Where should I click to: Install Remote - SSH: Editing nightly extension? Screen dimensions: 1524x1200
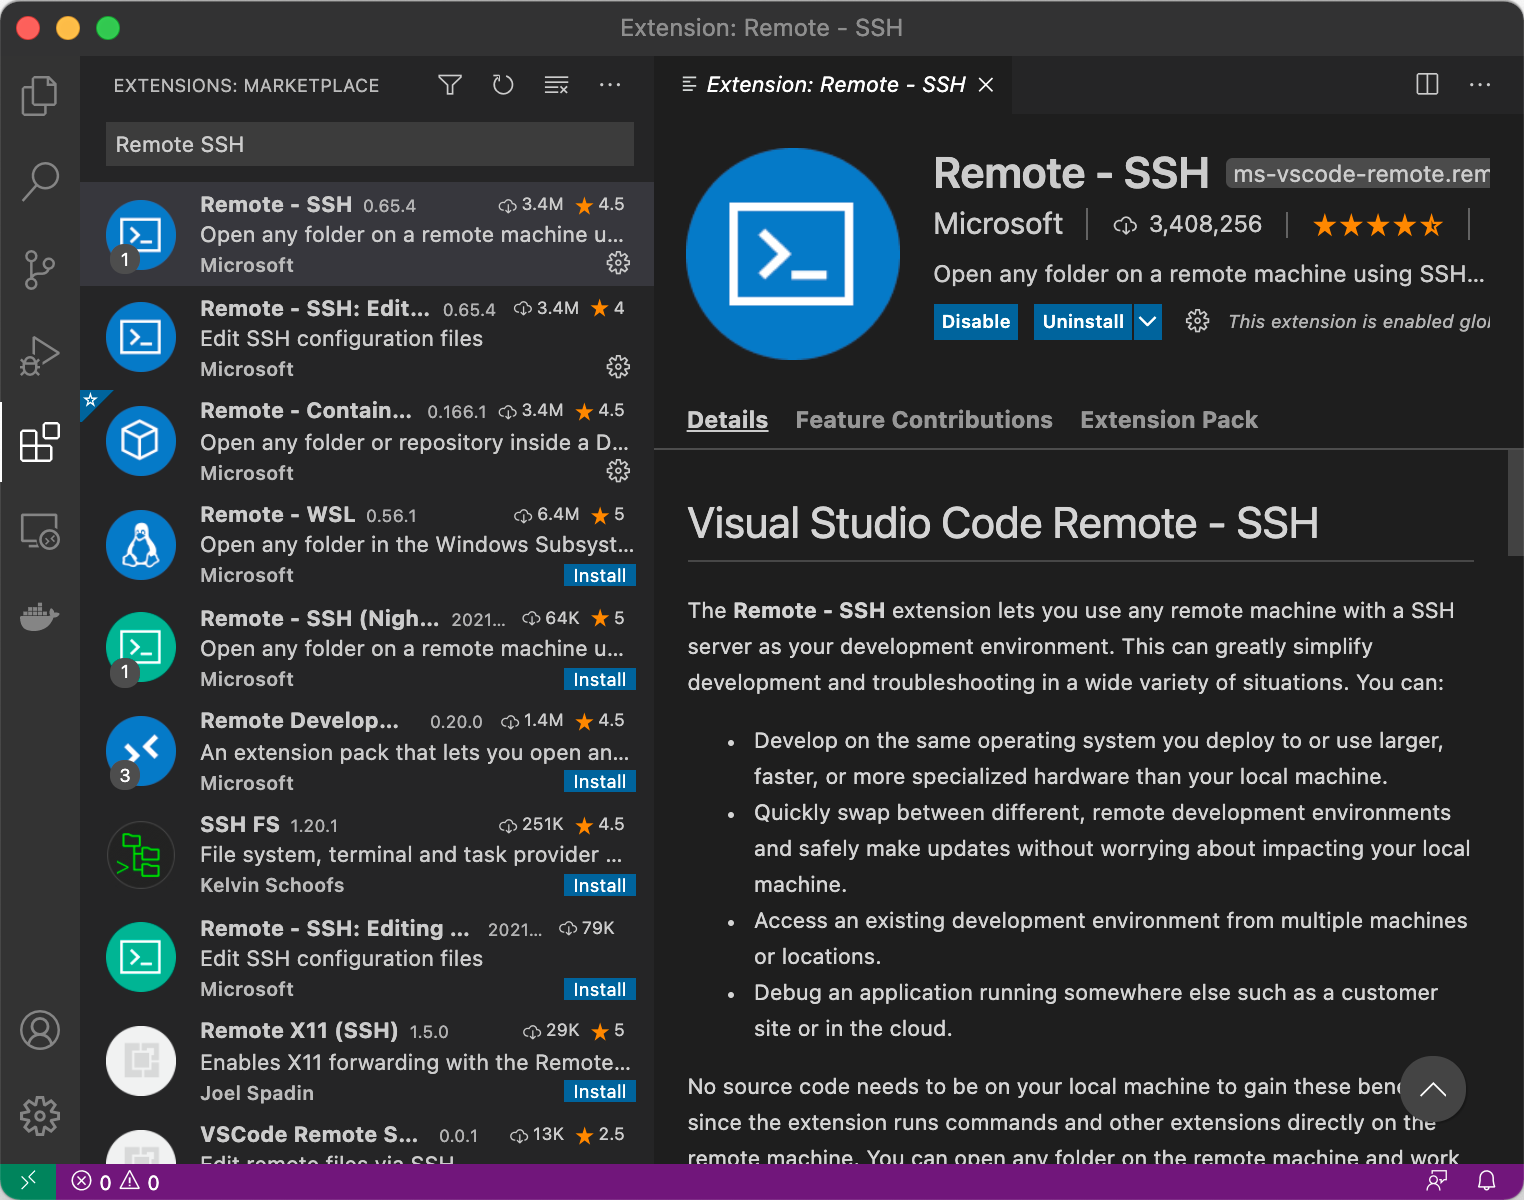click(600, 990)
